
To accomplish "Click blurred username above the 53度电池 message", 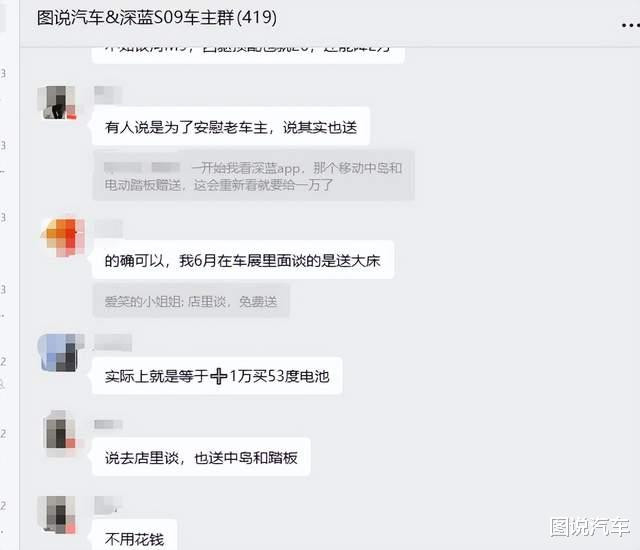I will 113,342.
